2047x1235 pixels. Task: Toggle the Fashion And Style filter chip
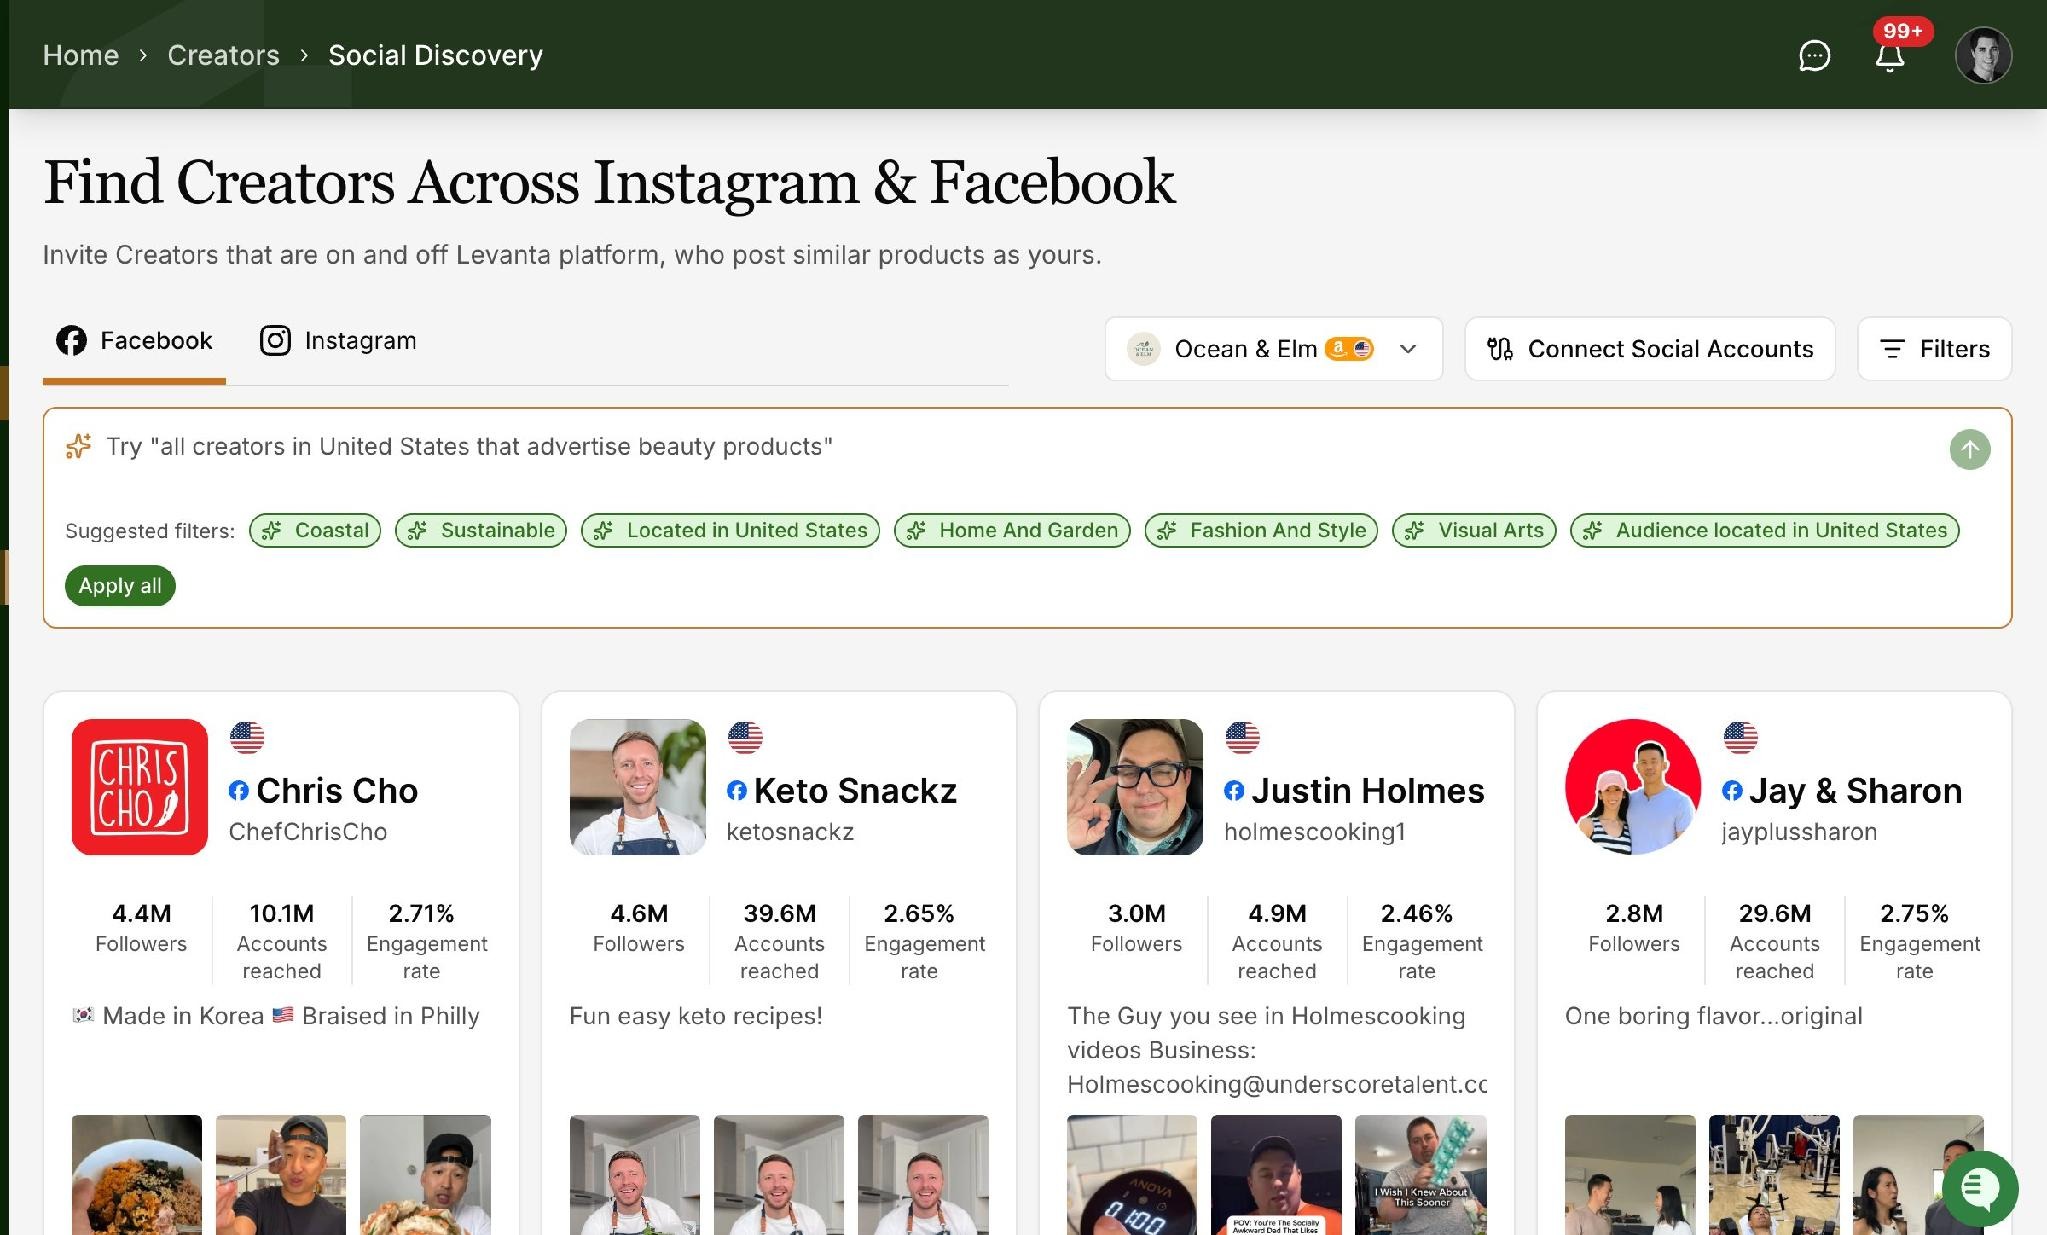[1261, 530]
